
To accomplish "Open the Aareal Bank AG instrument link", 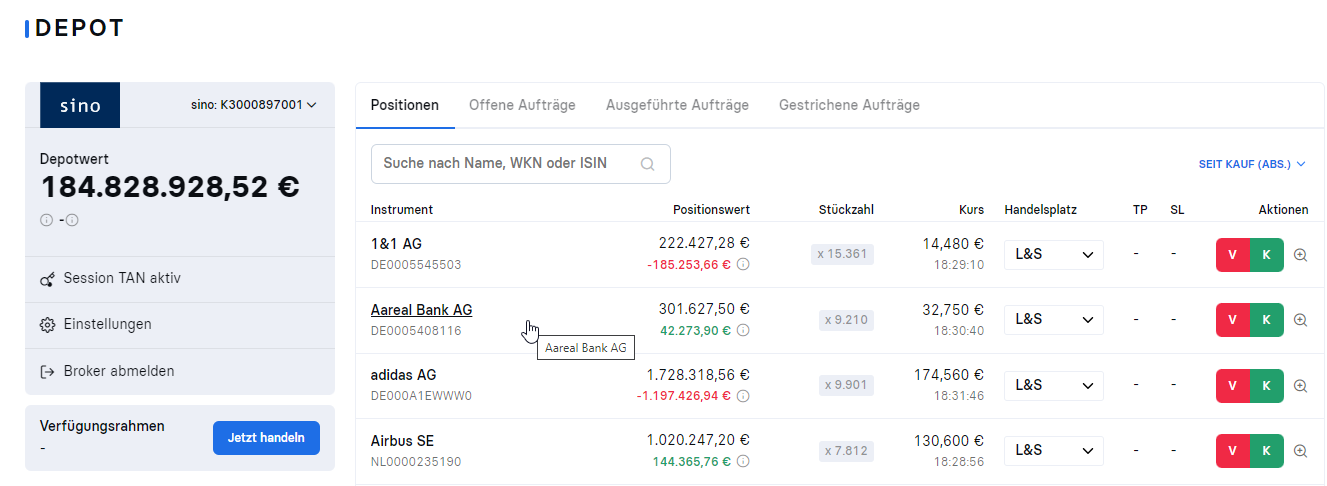I will point(421,310).
